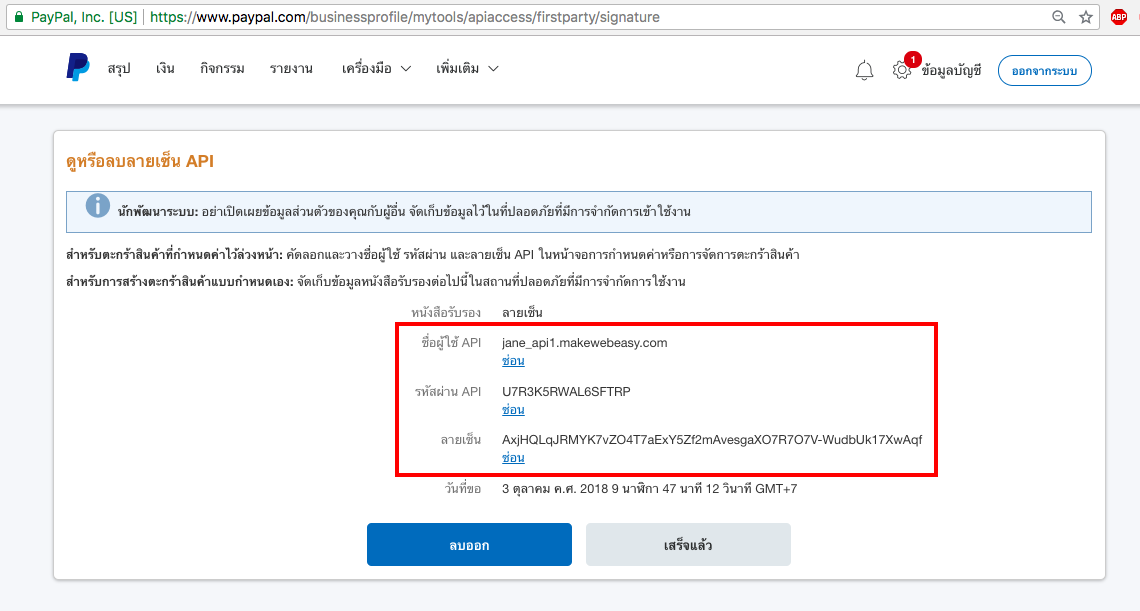1140x611 pixels.
Task: Click the PayPal logo icon
Action: [x=78, y=68]
